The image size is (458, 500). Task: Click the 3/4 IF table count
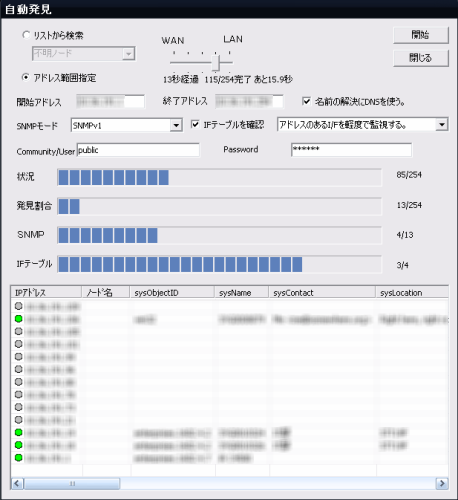[402, 265]
